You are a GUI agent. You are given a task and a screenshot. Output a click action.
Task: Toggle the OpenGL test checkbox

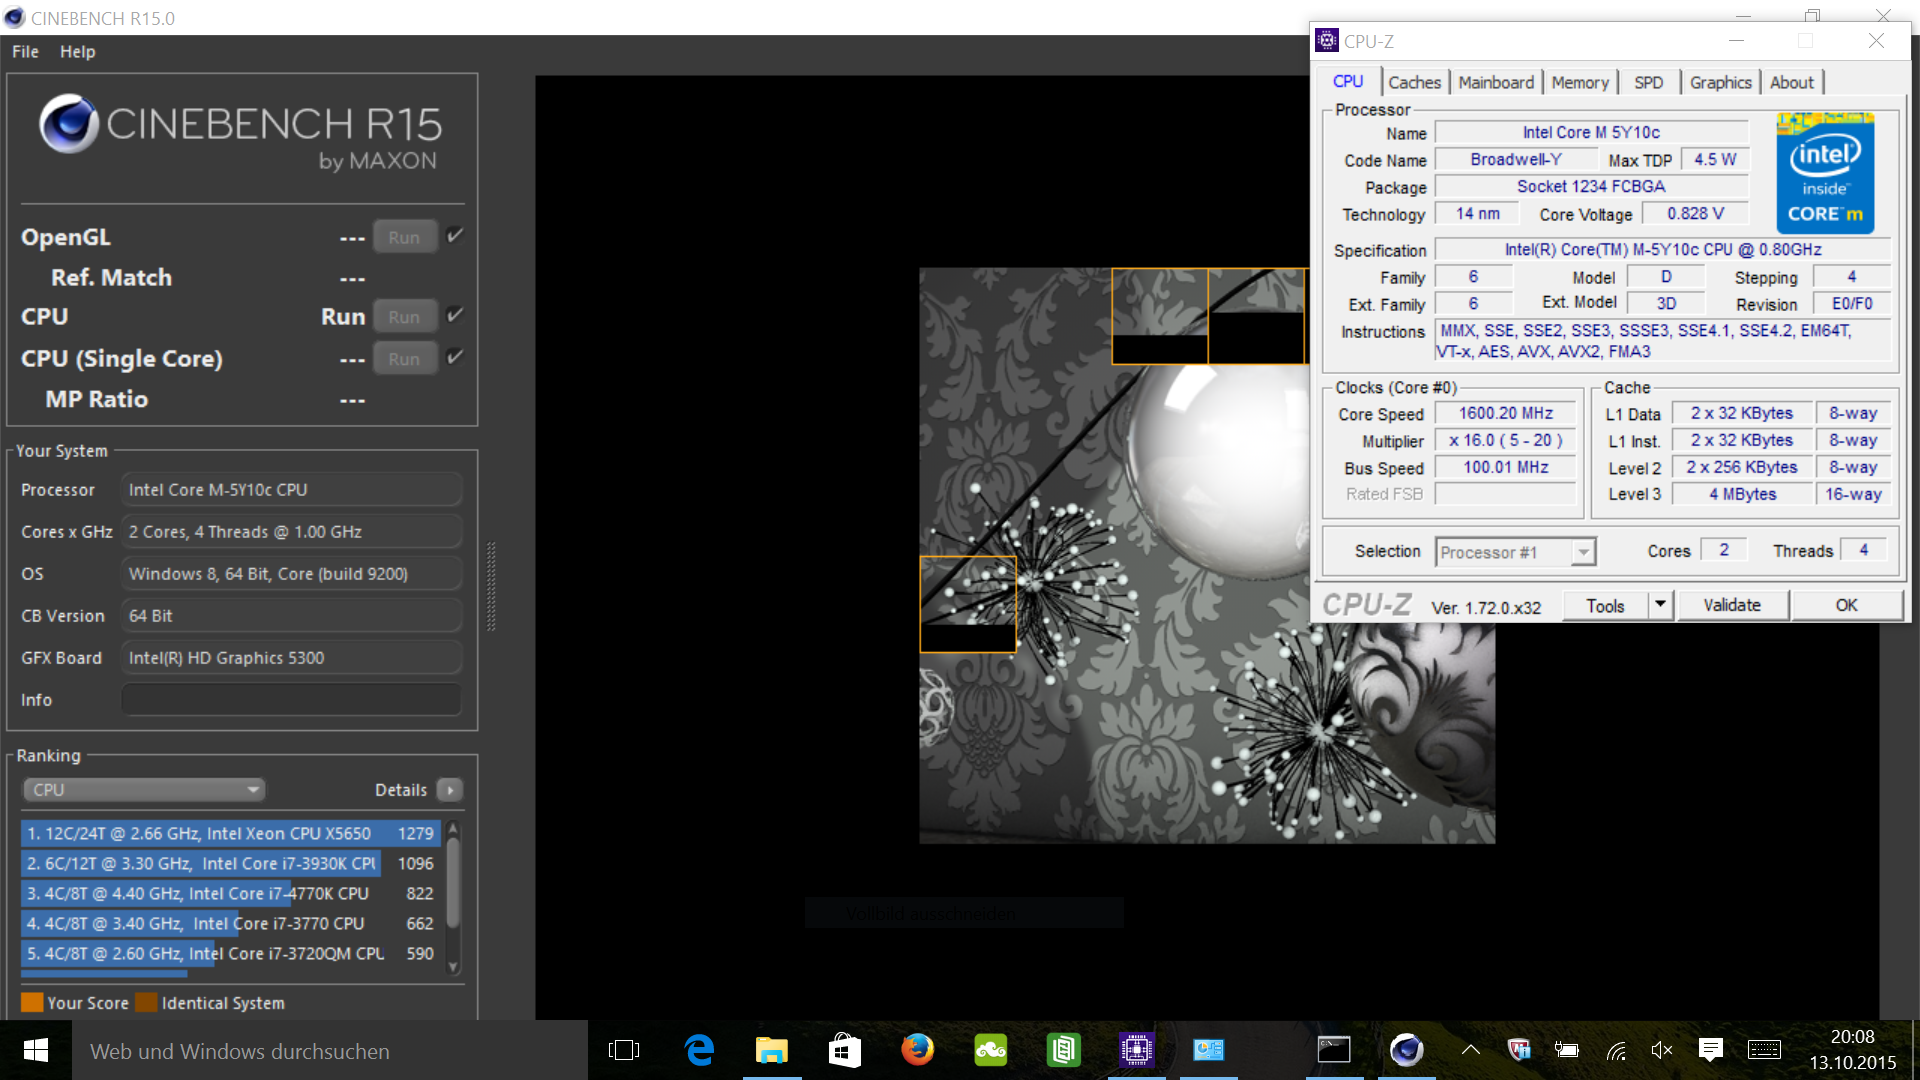[x=455, y=236]
